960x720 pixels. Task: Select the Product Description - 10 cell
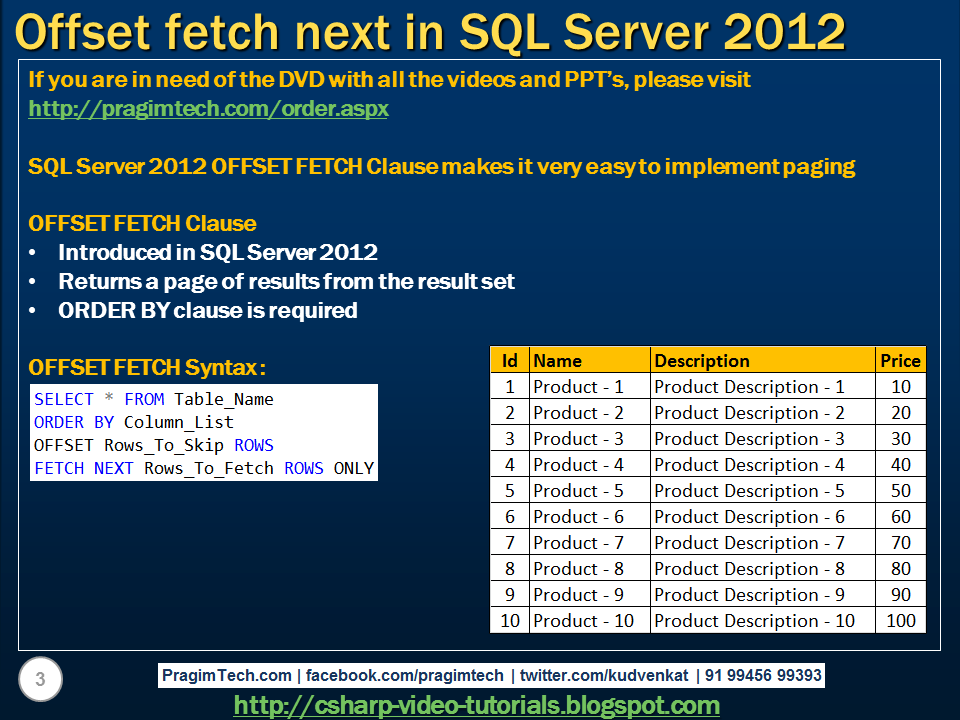(x=757, y=621)
